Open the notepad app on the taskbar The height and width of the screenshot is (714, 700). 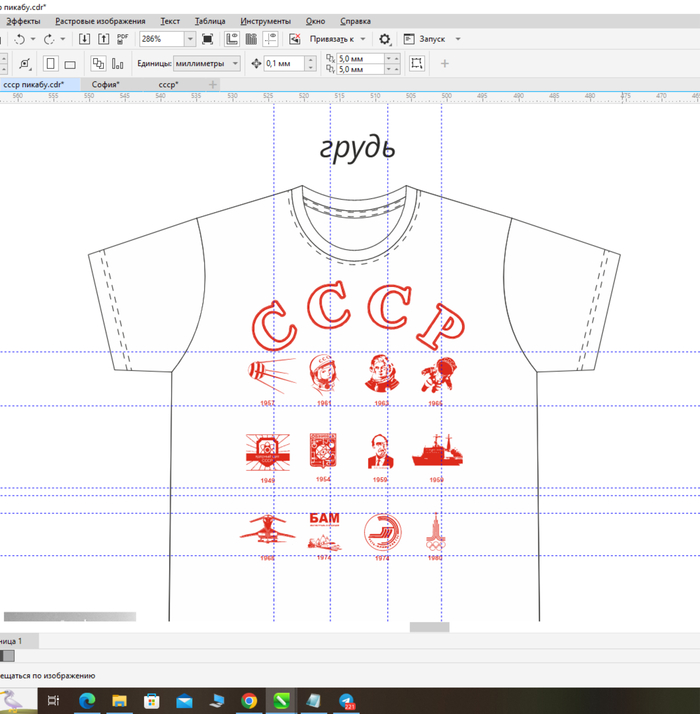tap(313, 700)
